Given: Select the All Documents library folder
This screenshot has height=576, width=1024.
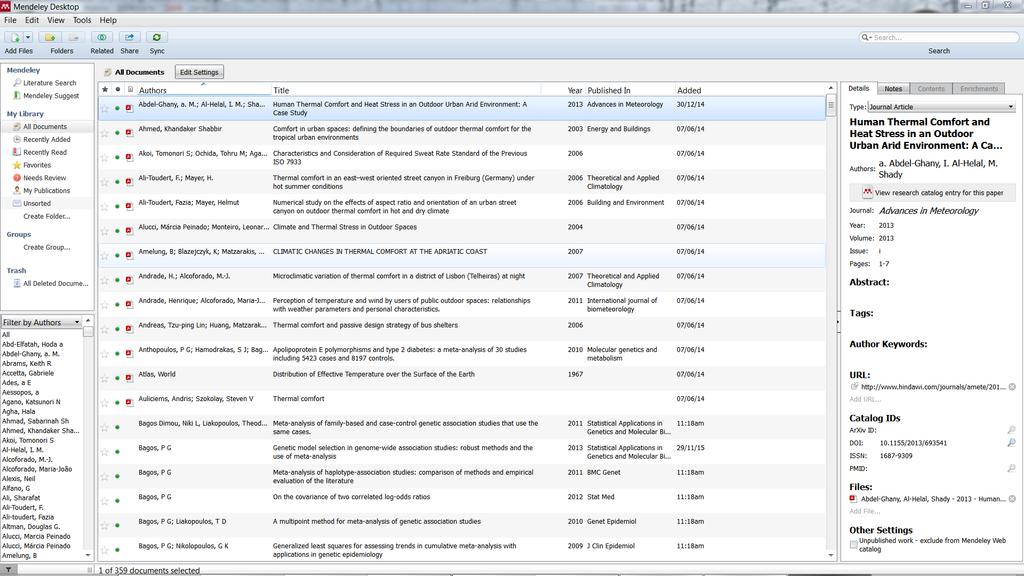Looking at the screenshot, I should point(44,127).
